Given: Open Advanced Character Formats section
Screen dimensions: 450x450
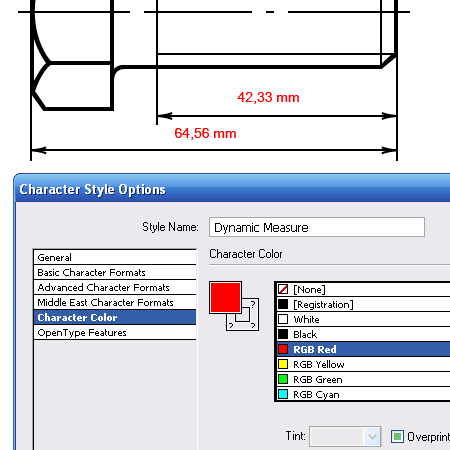Looking at the screenshot, I should coord(115,287).
